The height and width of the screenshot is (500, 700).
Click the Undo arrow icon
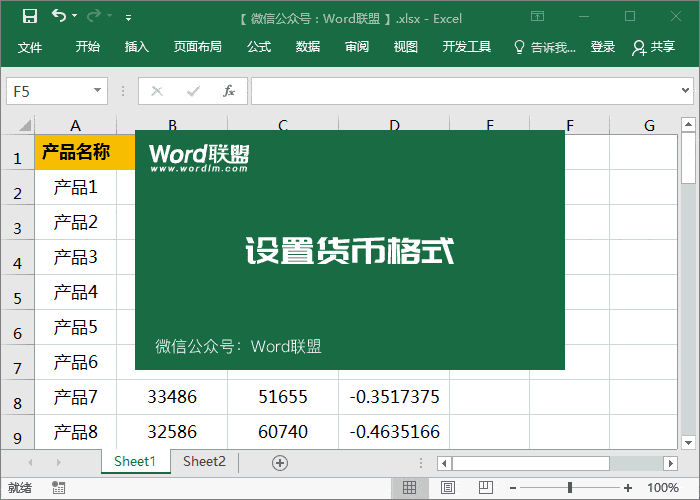(x=58, y=16)
